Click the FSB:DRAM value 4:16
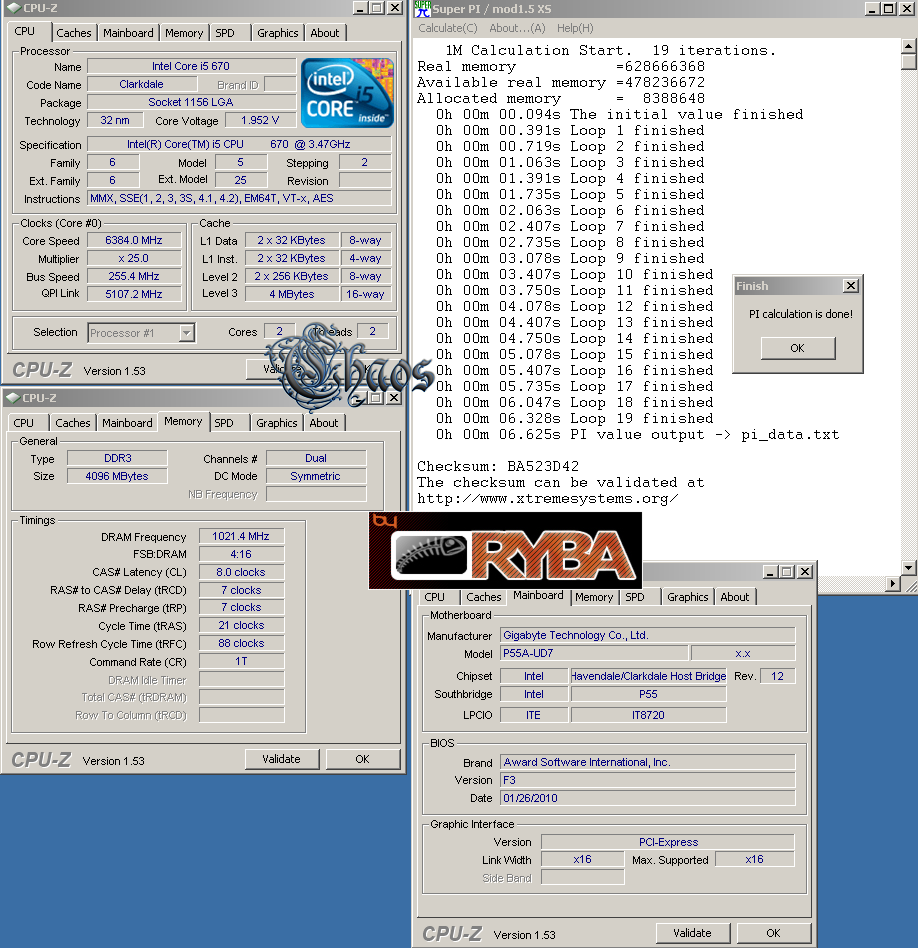Image resolution: width=918 pixels, height=948 pixels. (241, 554)
